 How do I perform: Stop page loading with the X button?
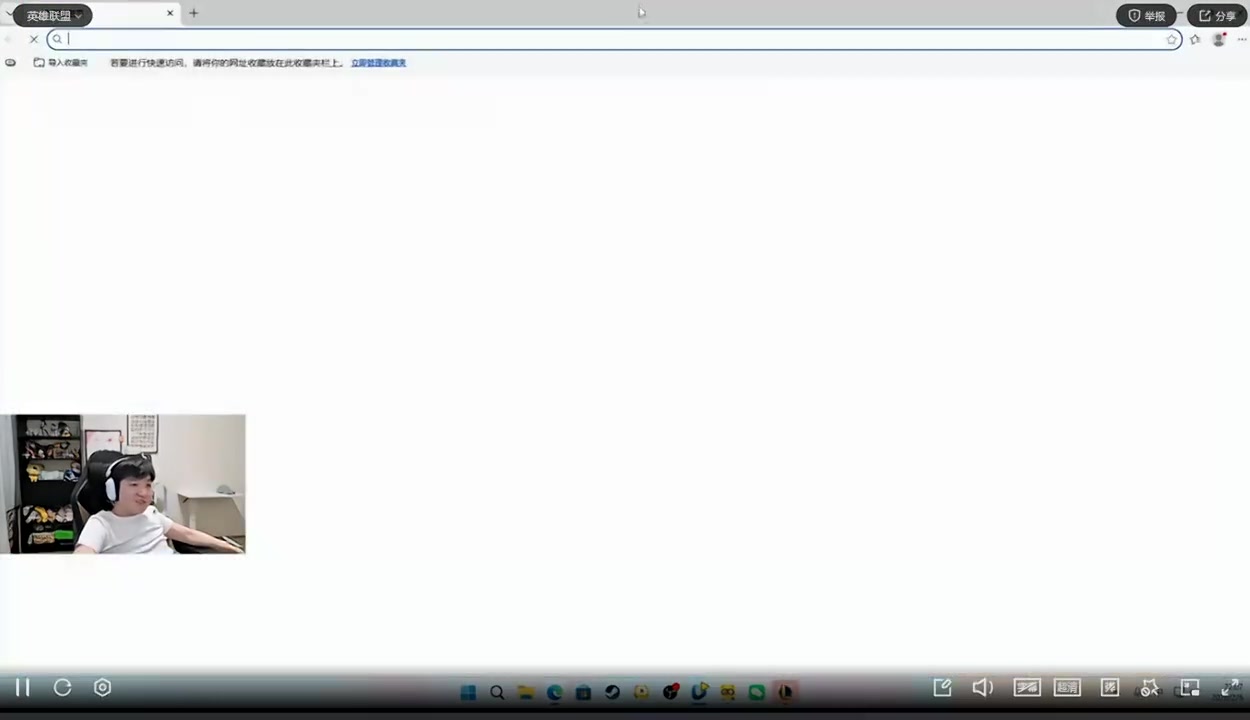coord(33,39)
